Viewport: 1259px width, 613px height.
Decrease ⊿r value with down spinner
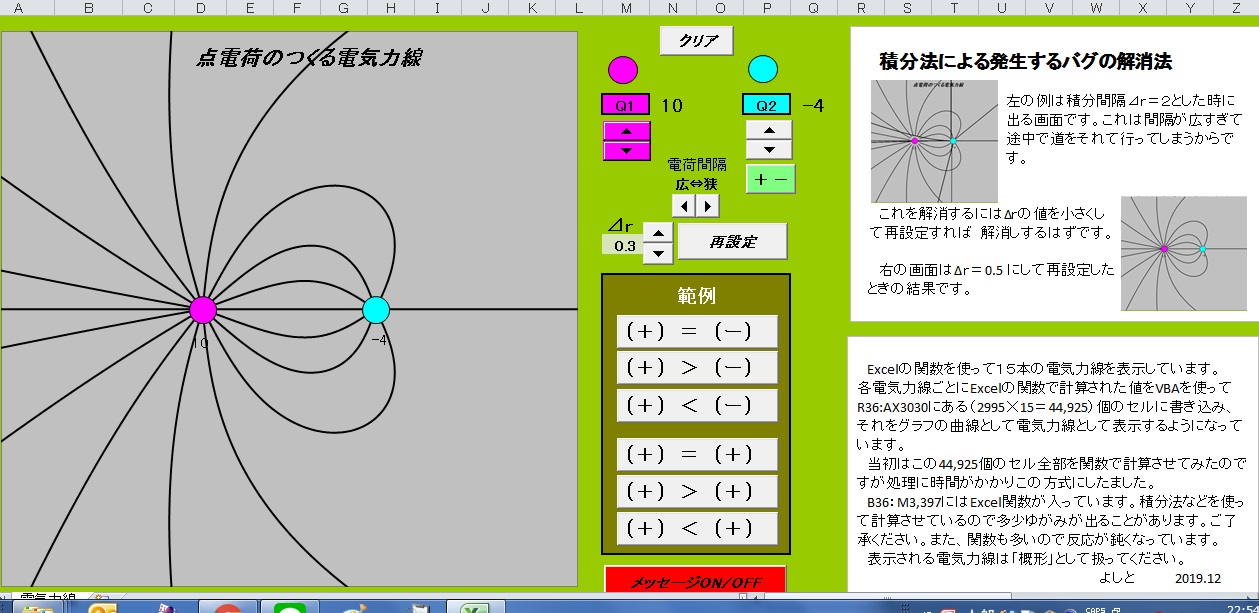[x=657, y=253]
